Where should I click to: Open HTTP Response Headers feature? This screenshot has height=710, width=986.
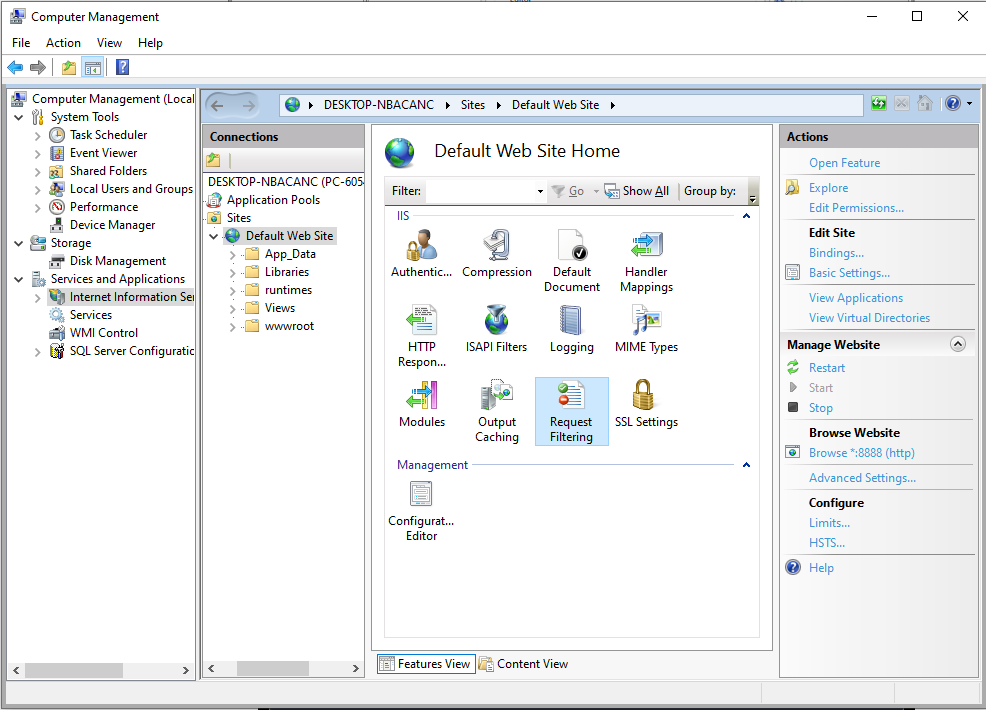click(421, 336)
